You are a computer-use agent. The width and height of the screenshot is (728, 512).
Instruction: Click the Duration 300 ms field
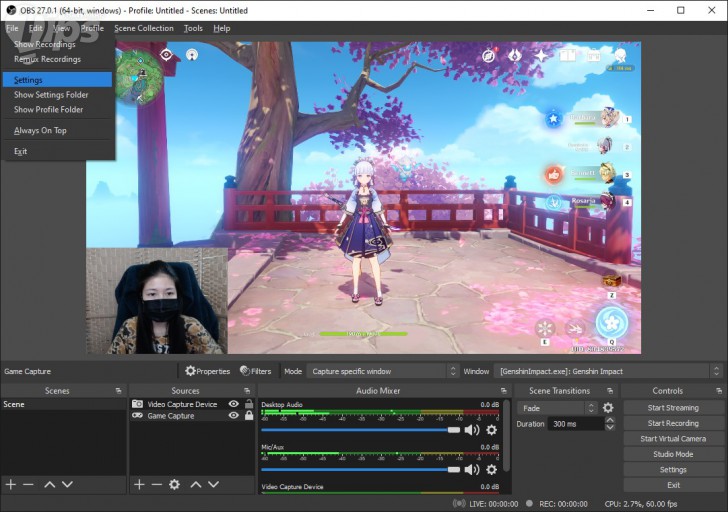point(576,424)
